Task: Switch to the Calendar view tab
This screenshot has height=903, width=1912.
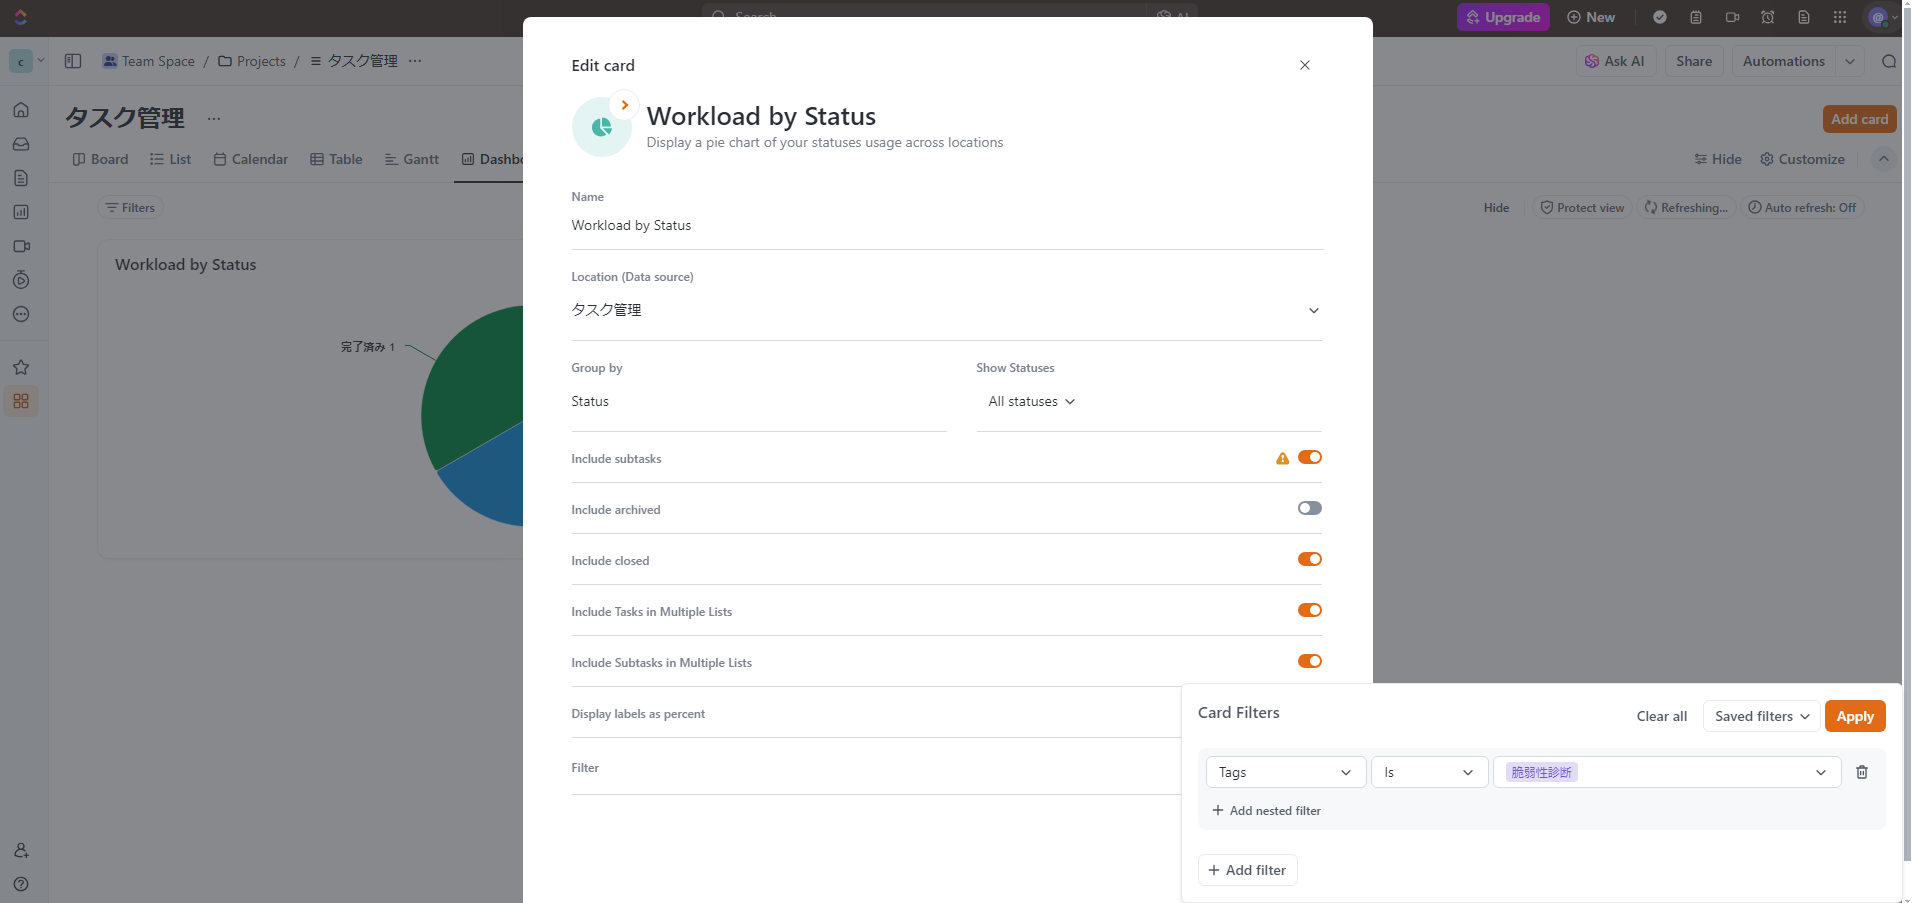Action: coord(250,159)
